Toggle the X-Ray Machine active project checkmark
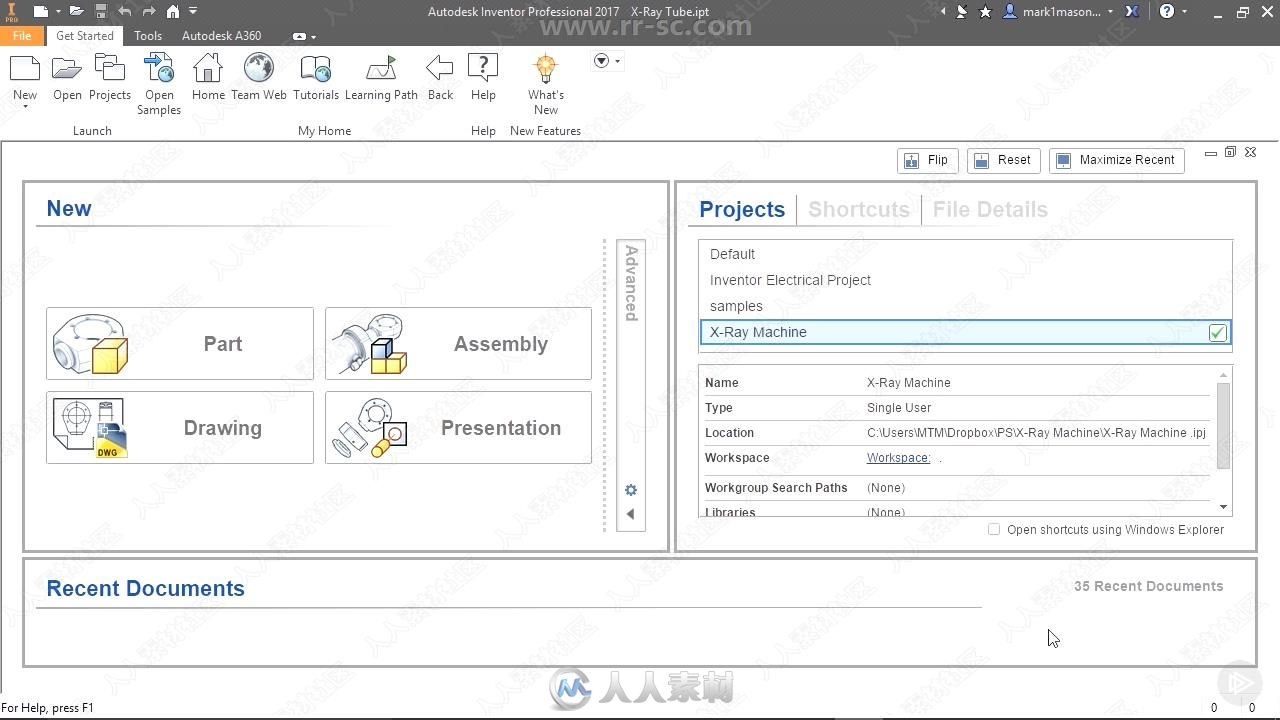Image resolution: width=1280 pixels, height=720 pixels. click(x=1217, y=333)
